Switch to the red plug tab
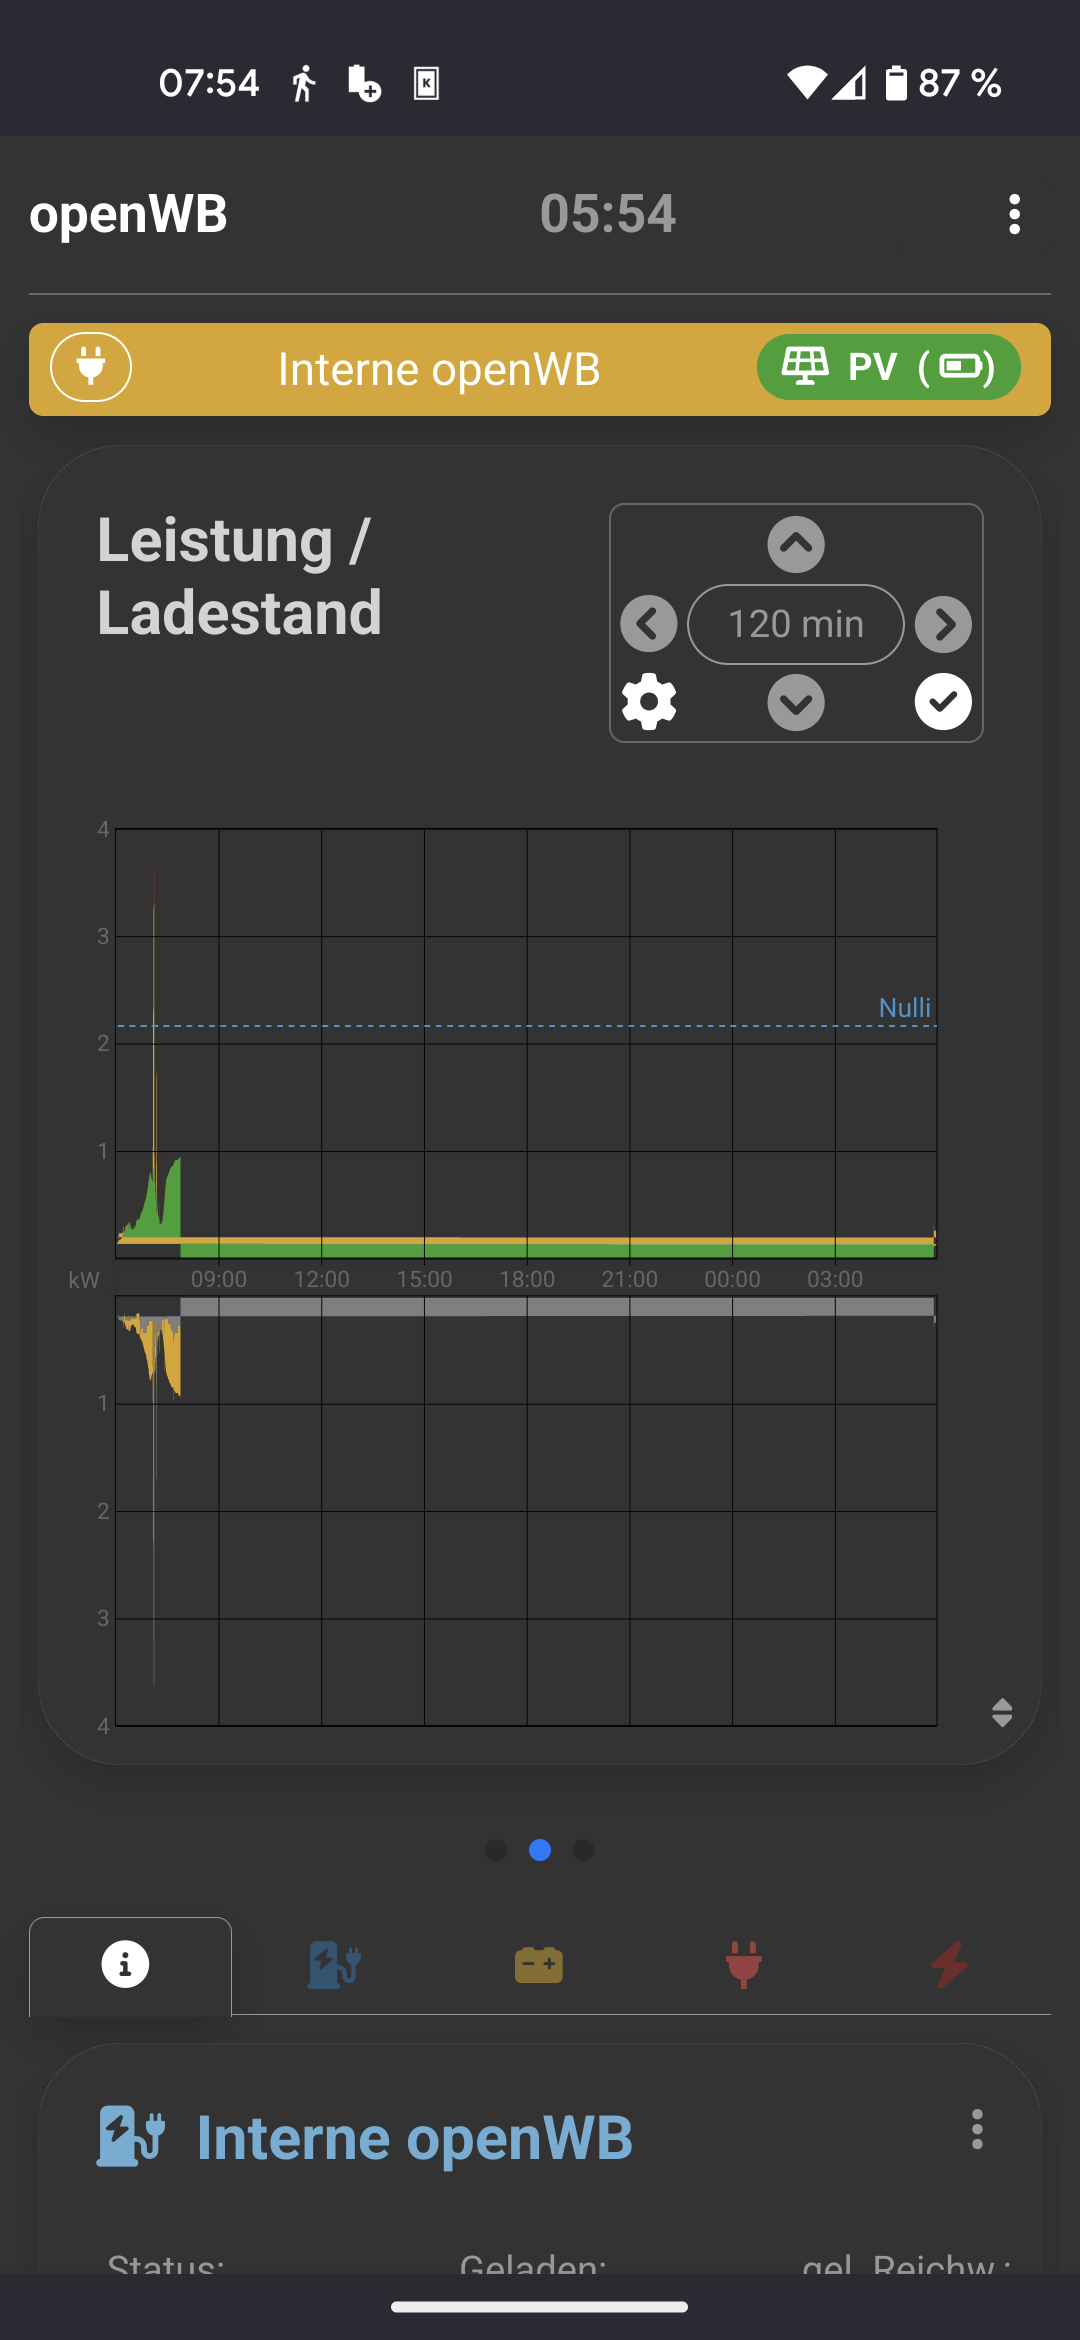This screenshot has width=1080, height=2340. [x=744, y=1965]
